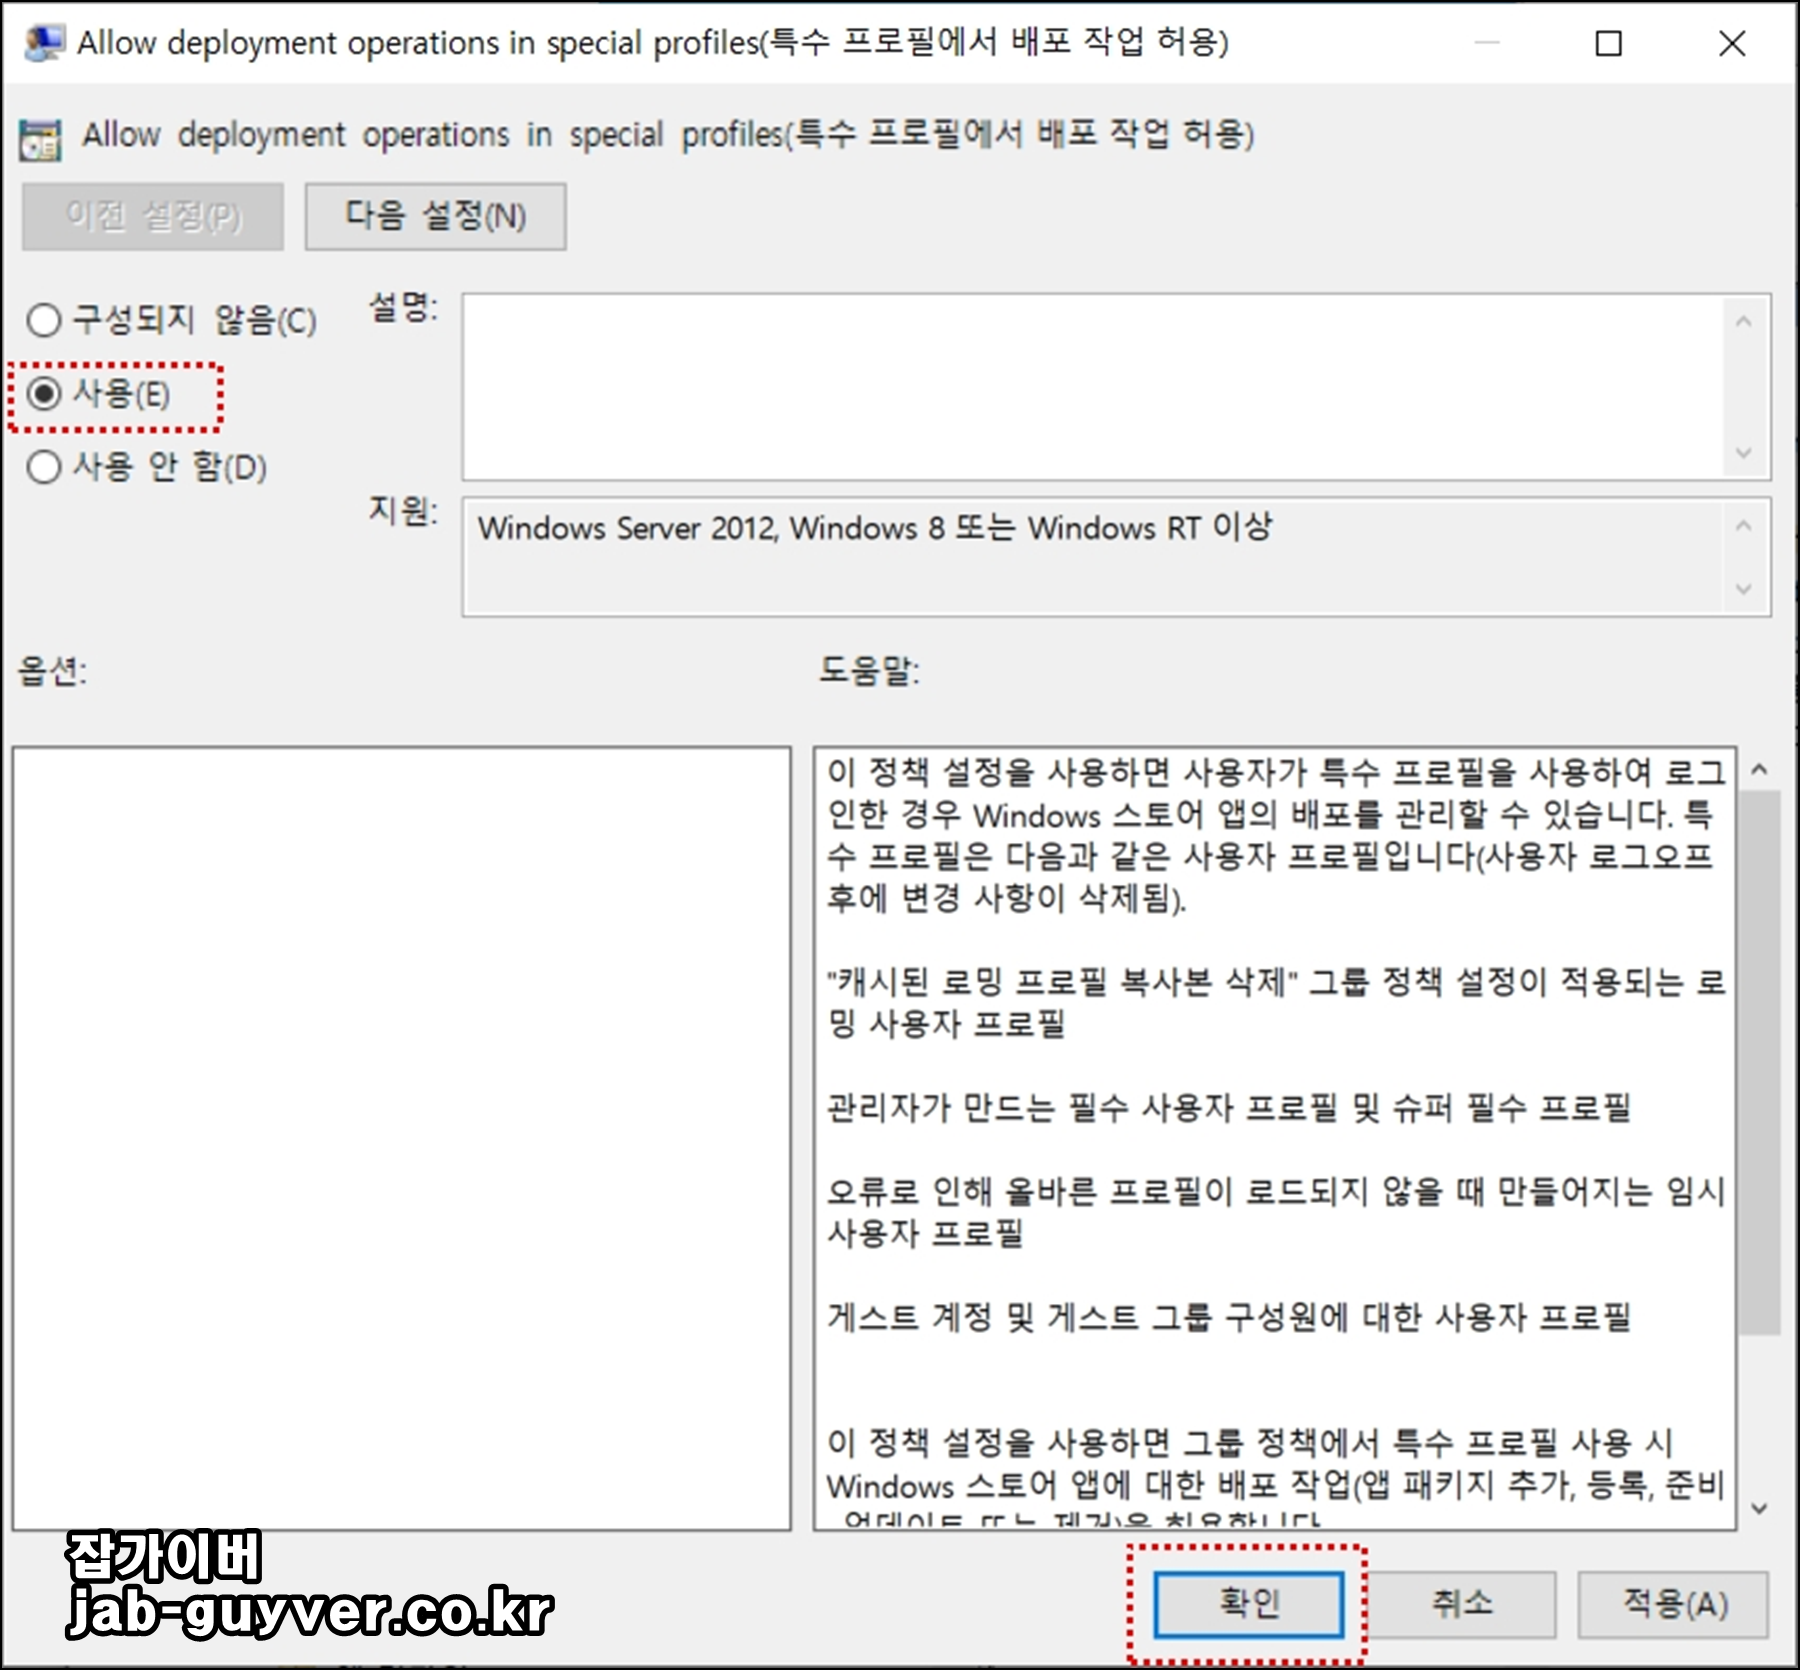The image size is (1800, 1670).
Task: Click inside the 설명 comment text box
Action: 1092,387
